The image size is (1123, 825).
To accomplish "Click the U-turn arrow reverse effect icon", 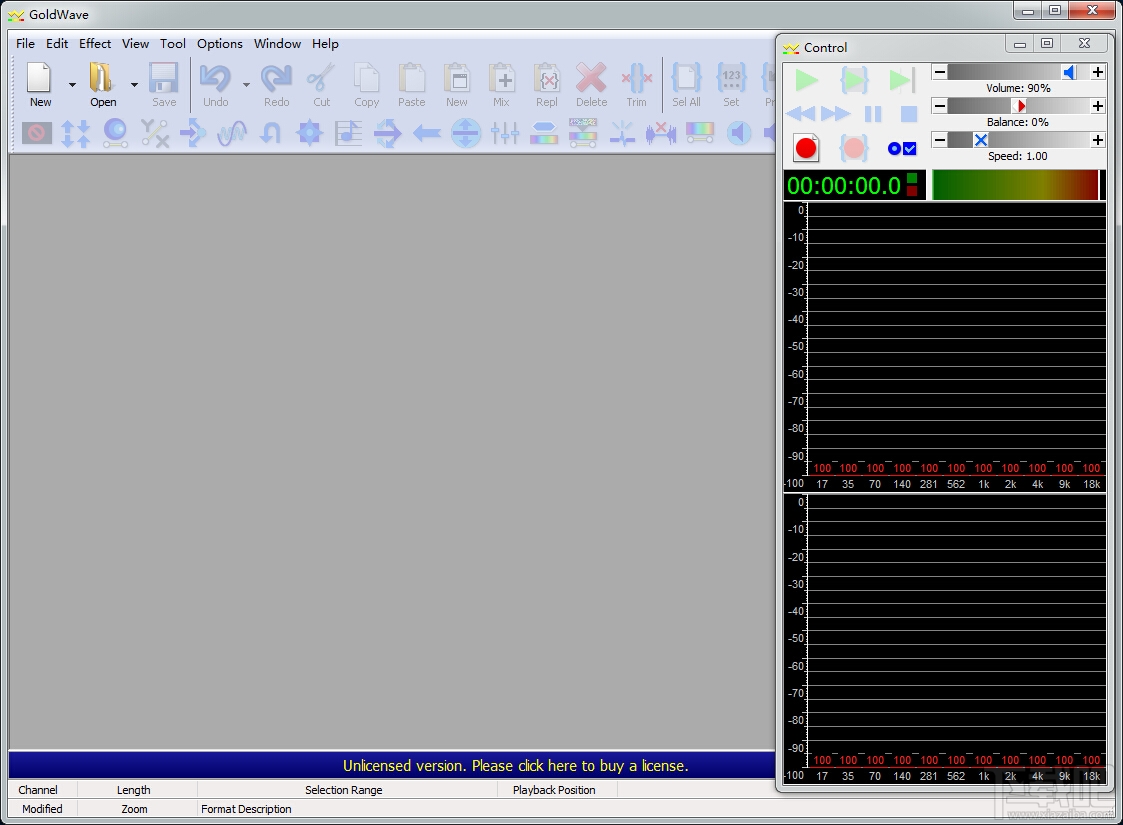I will tap(270, 133).
